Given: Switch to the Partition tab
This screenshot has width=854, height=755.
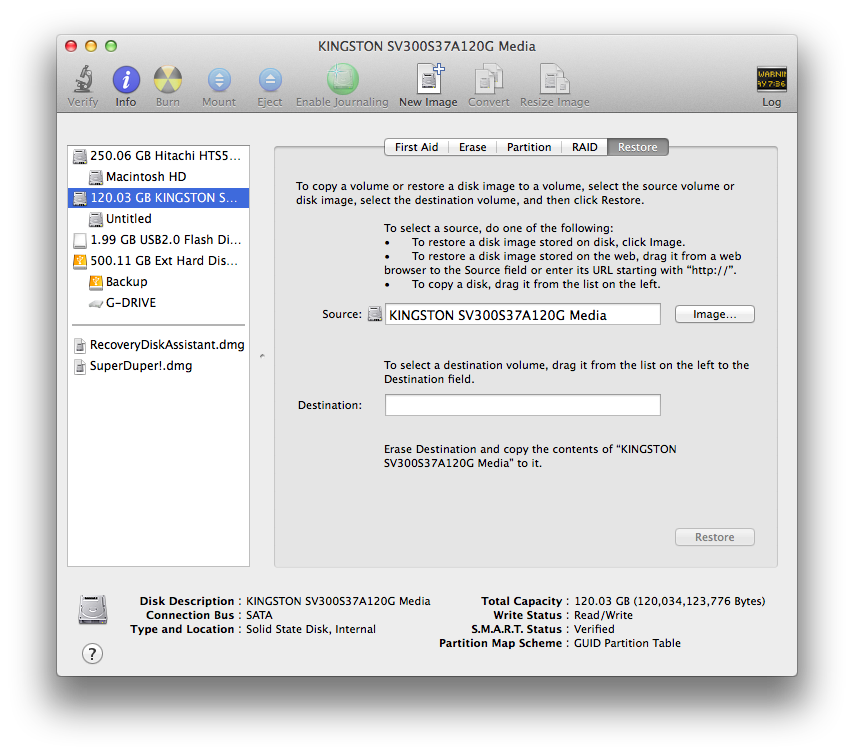Looking at the screenshot, I should pyautogui.click(x=529, y=147).
